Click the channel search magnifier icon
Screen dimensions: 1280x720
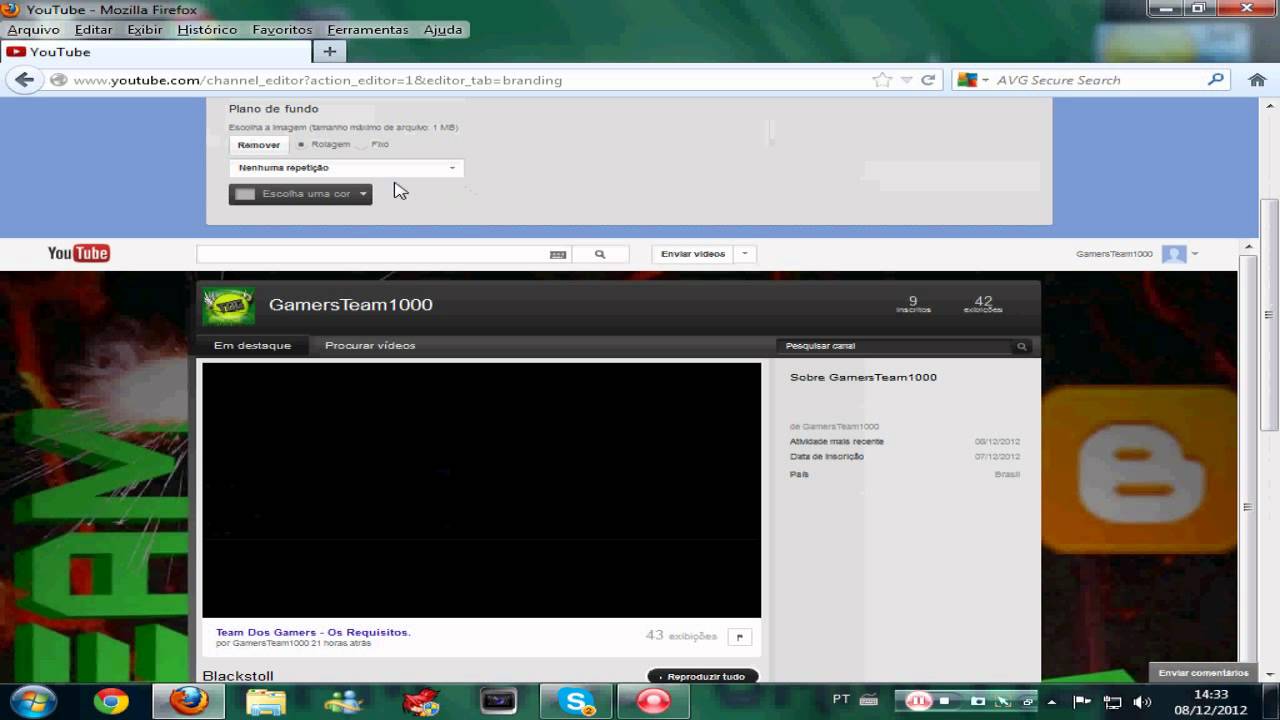click(x=1021, y=346)
